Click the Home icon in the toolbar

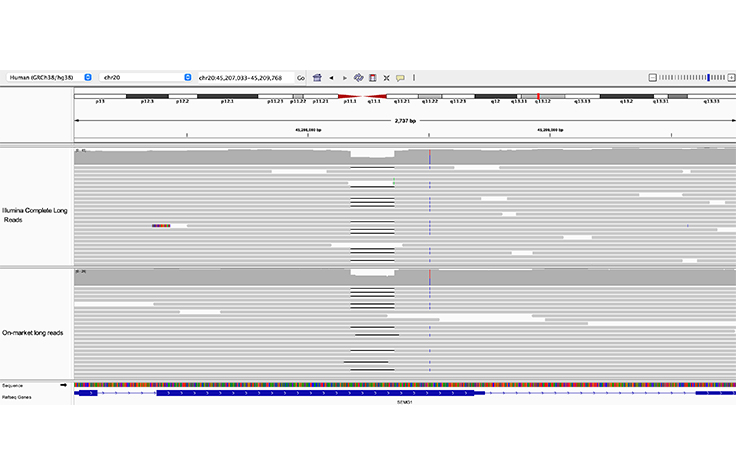317,77
